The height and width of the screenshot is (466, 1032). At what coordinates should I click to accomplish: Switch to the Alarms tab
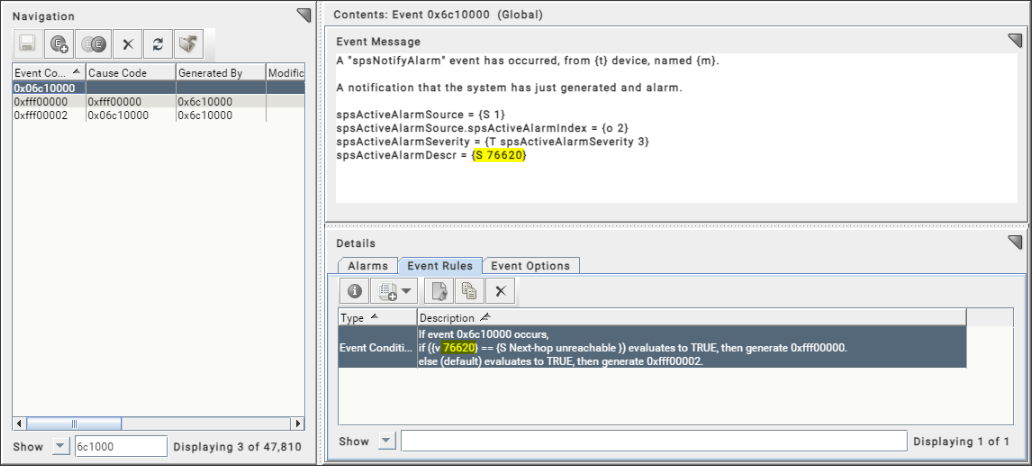tap(367, 266)
